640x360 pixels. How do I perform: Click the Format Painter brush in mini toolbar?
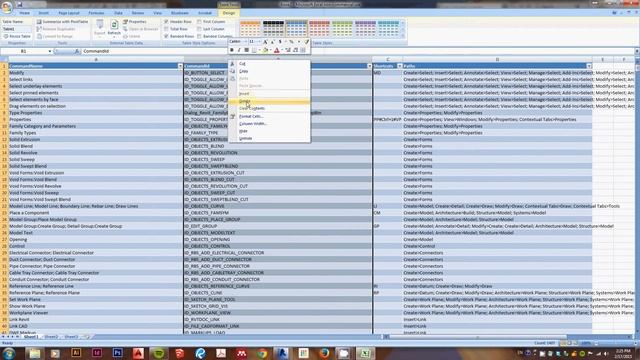[306, 42]
